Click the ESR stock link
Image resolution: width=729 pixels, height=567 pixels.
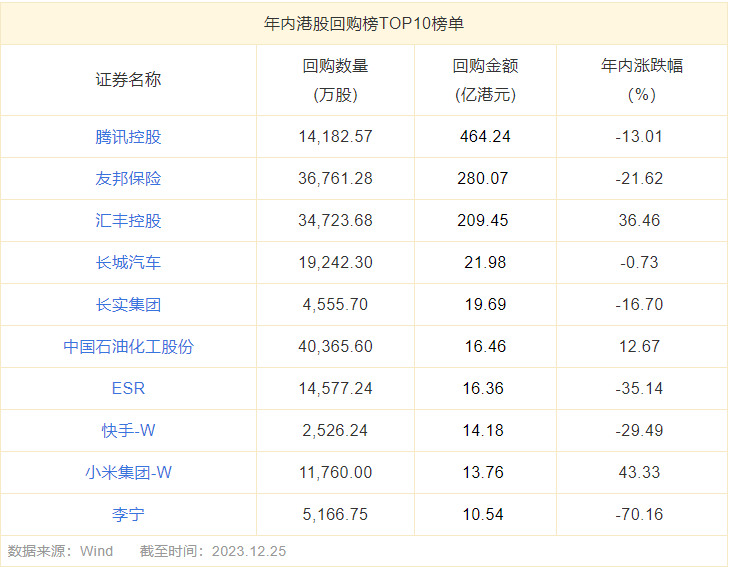coord(128,389)
